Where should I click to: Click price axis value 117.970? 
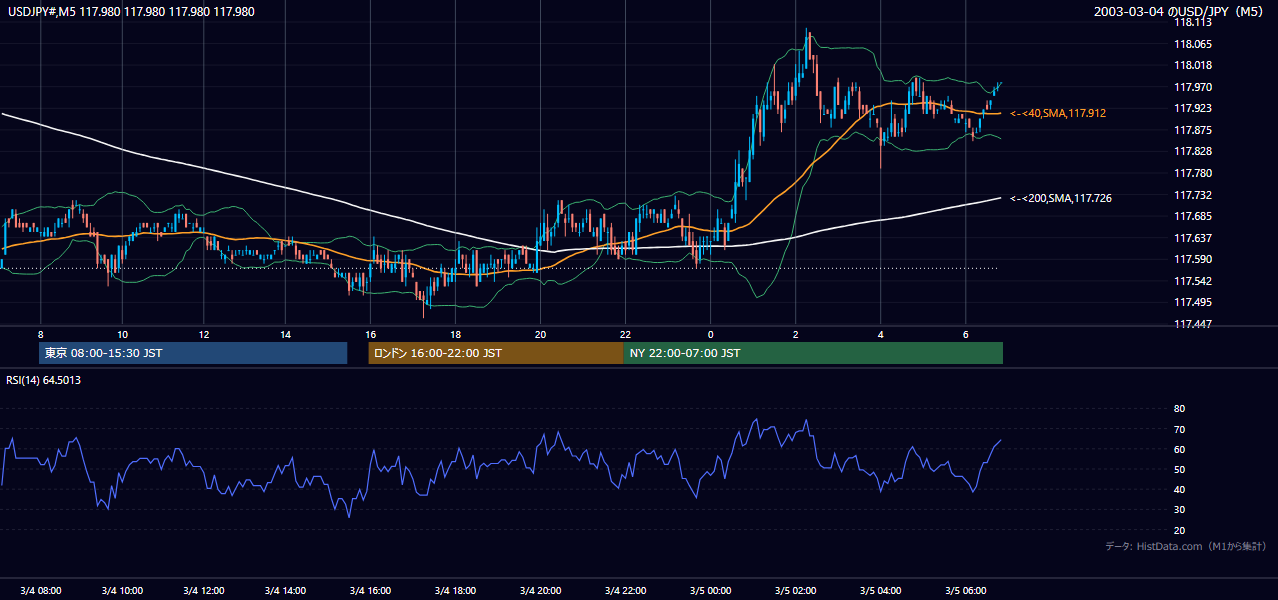1192,87
